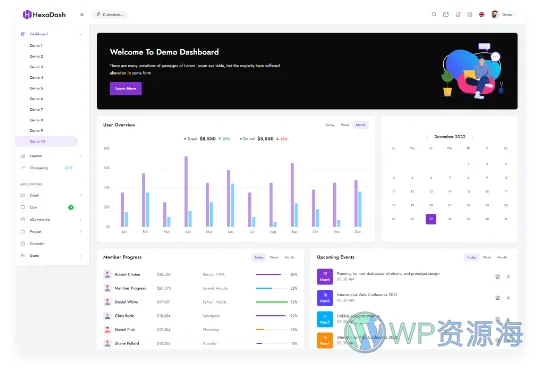Open the mail messages icon in header
Viewport: 540px width, 374px height.
click(x=446, y=14)
